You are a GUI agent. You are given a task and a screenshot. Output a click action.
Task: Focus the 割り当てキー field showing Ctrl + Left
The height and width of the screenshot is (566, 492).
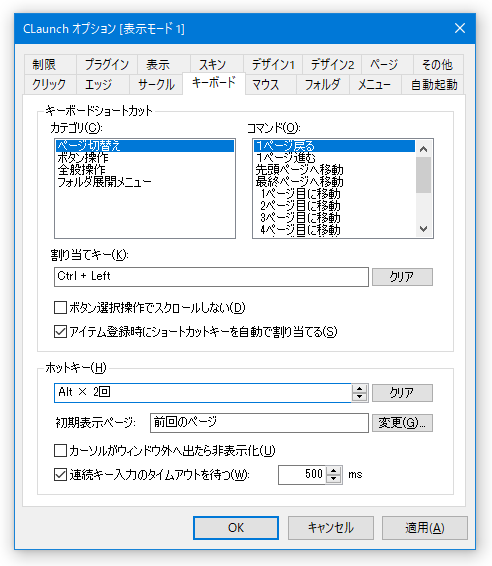click(211, 277)
